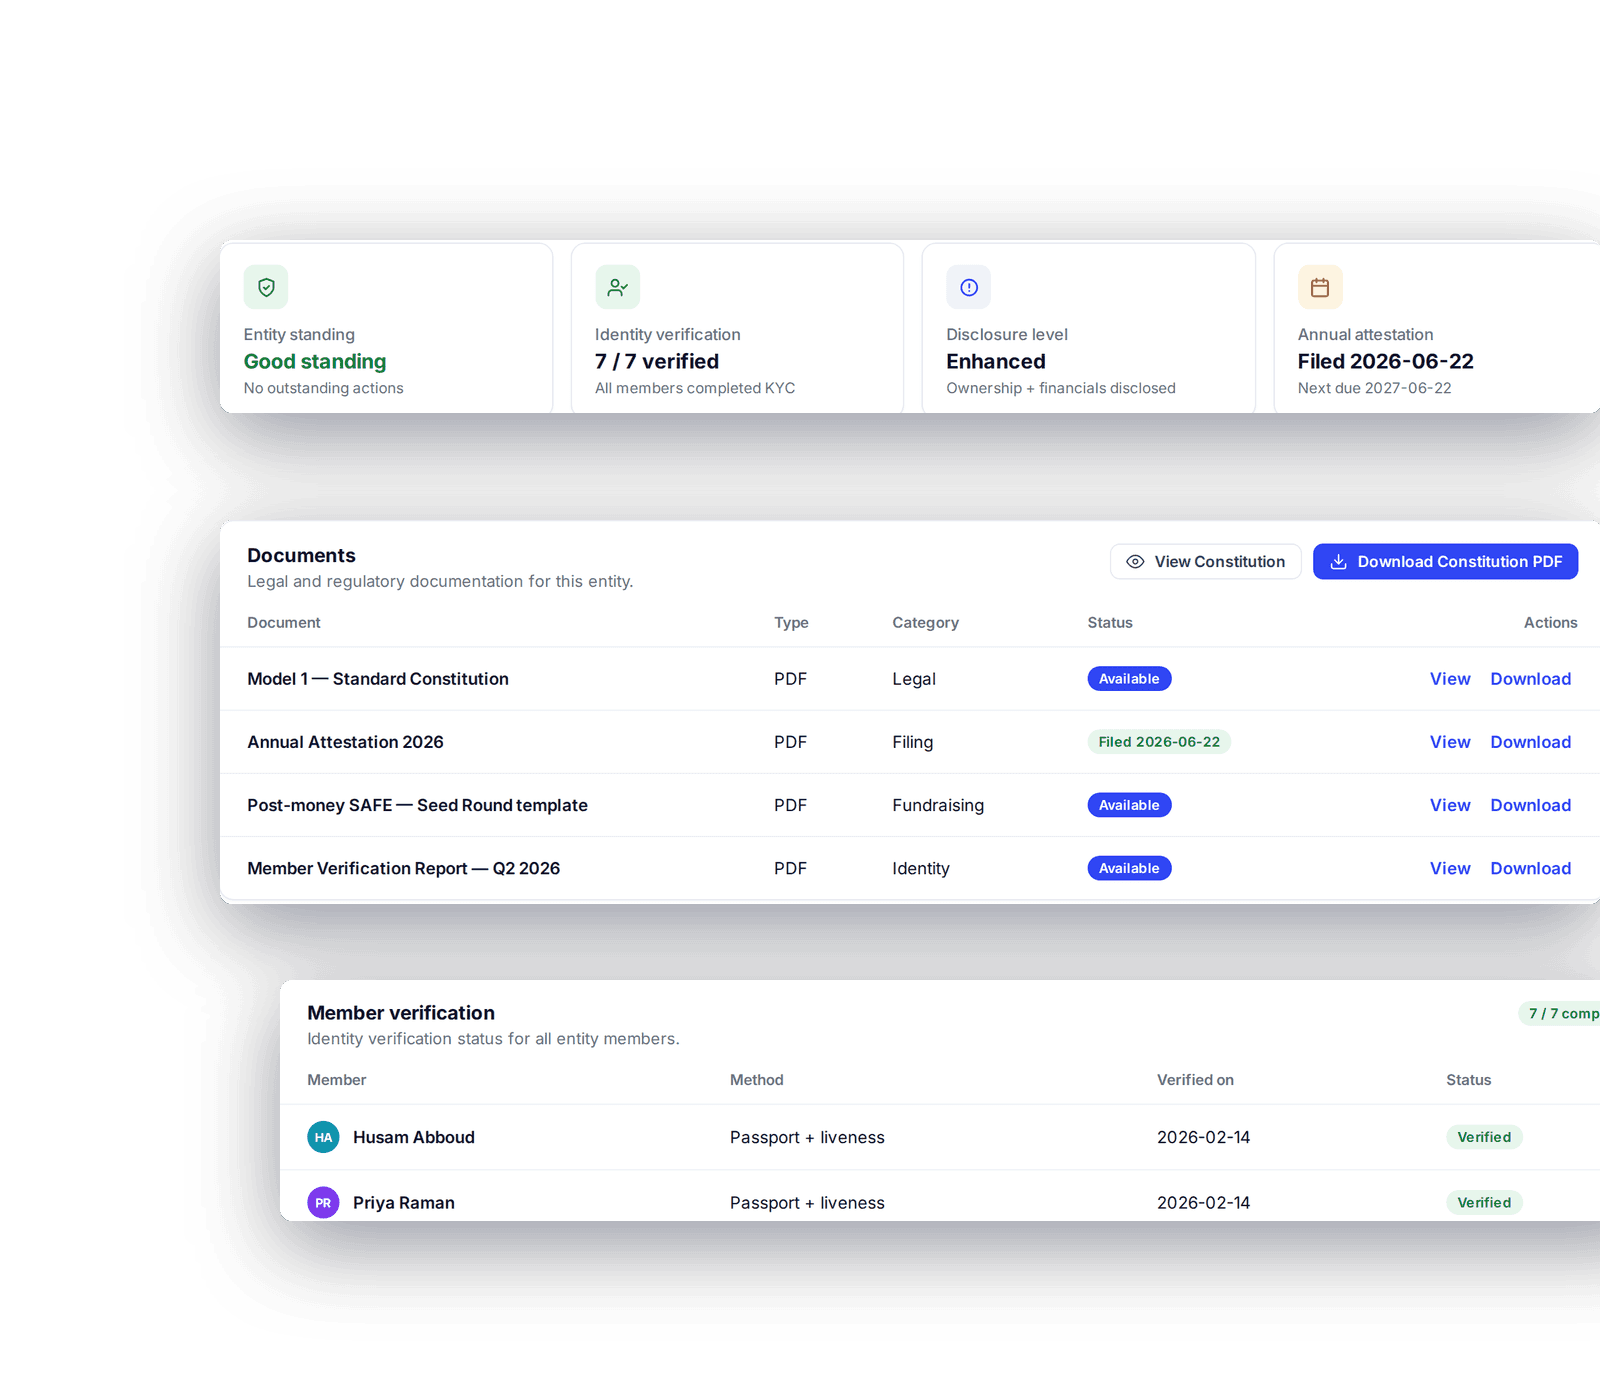Click the Category column header
This screenshot has width=1600, height=1400.
point(925,623)
